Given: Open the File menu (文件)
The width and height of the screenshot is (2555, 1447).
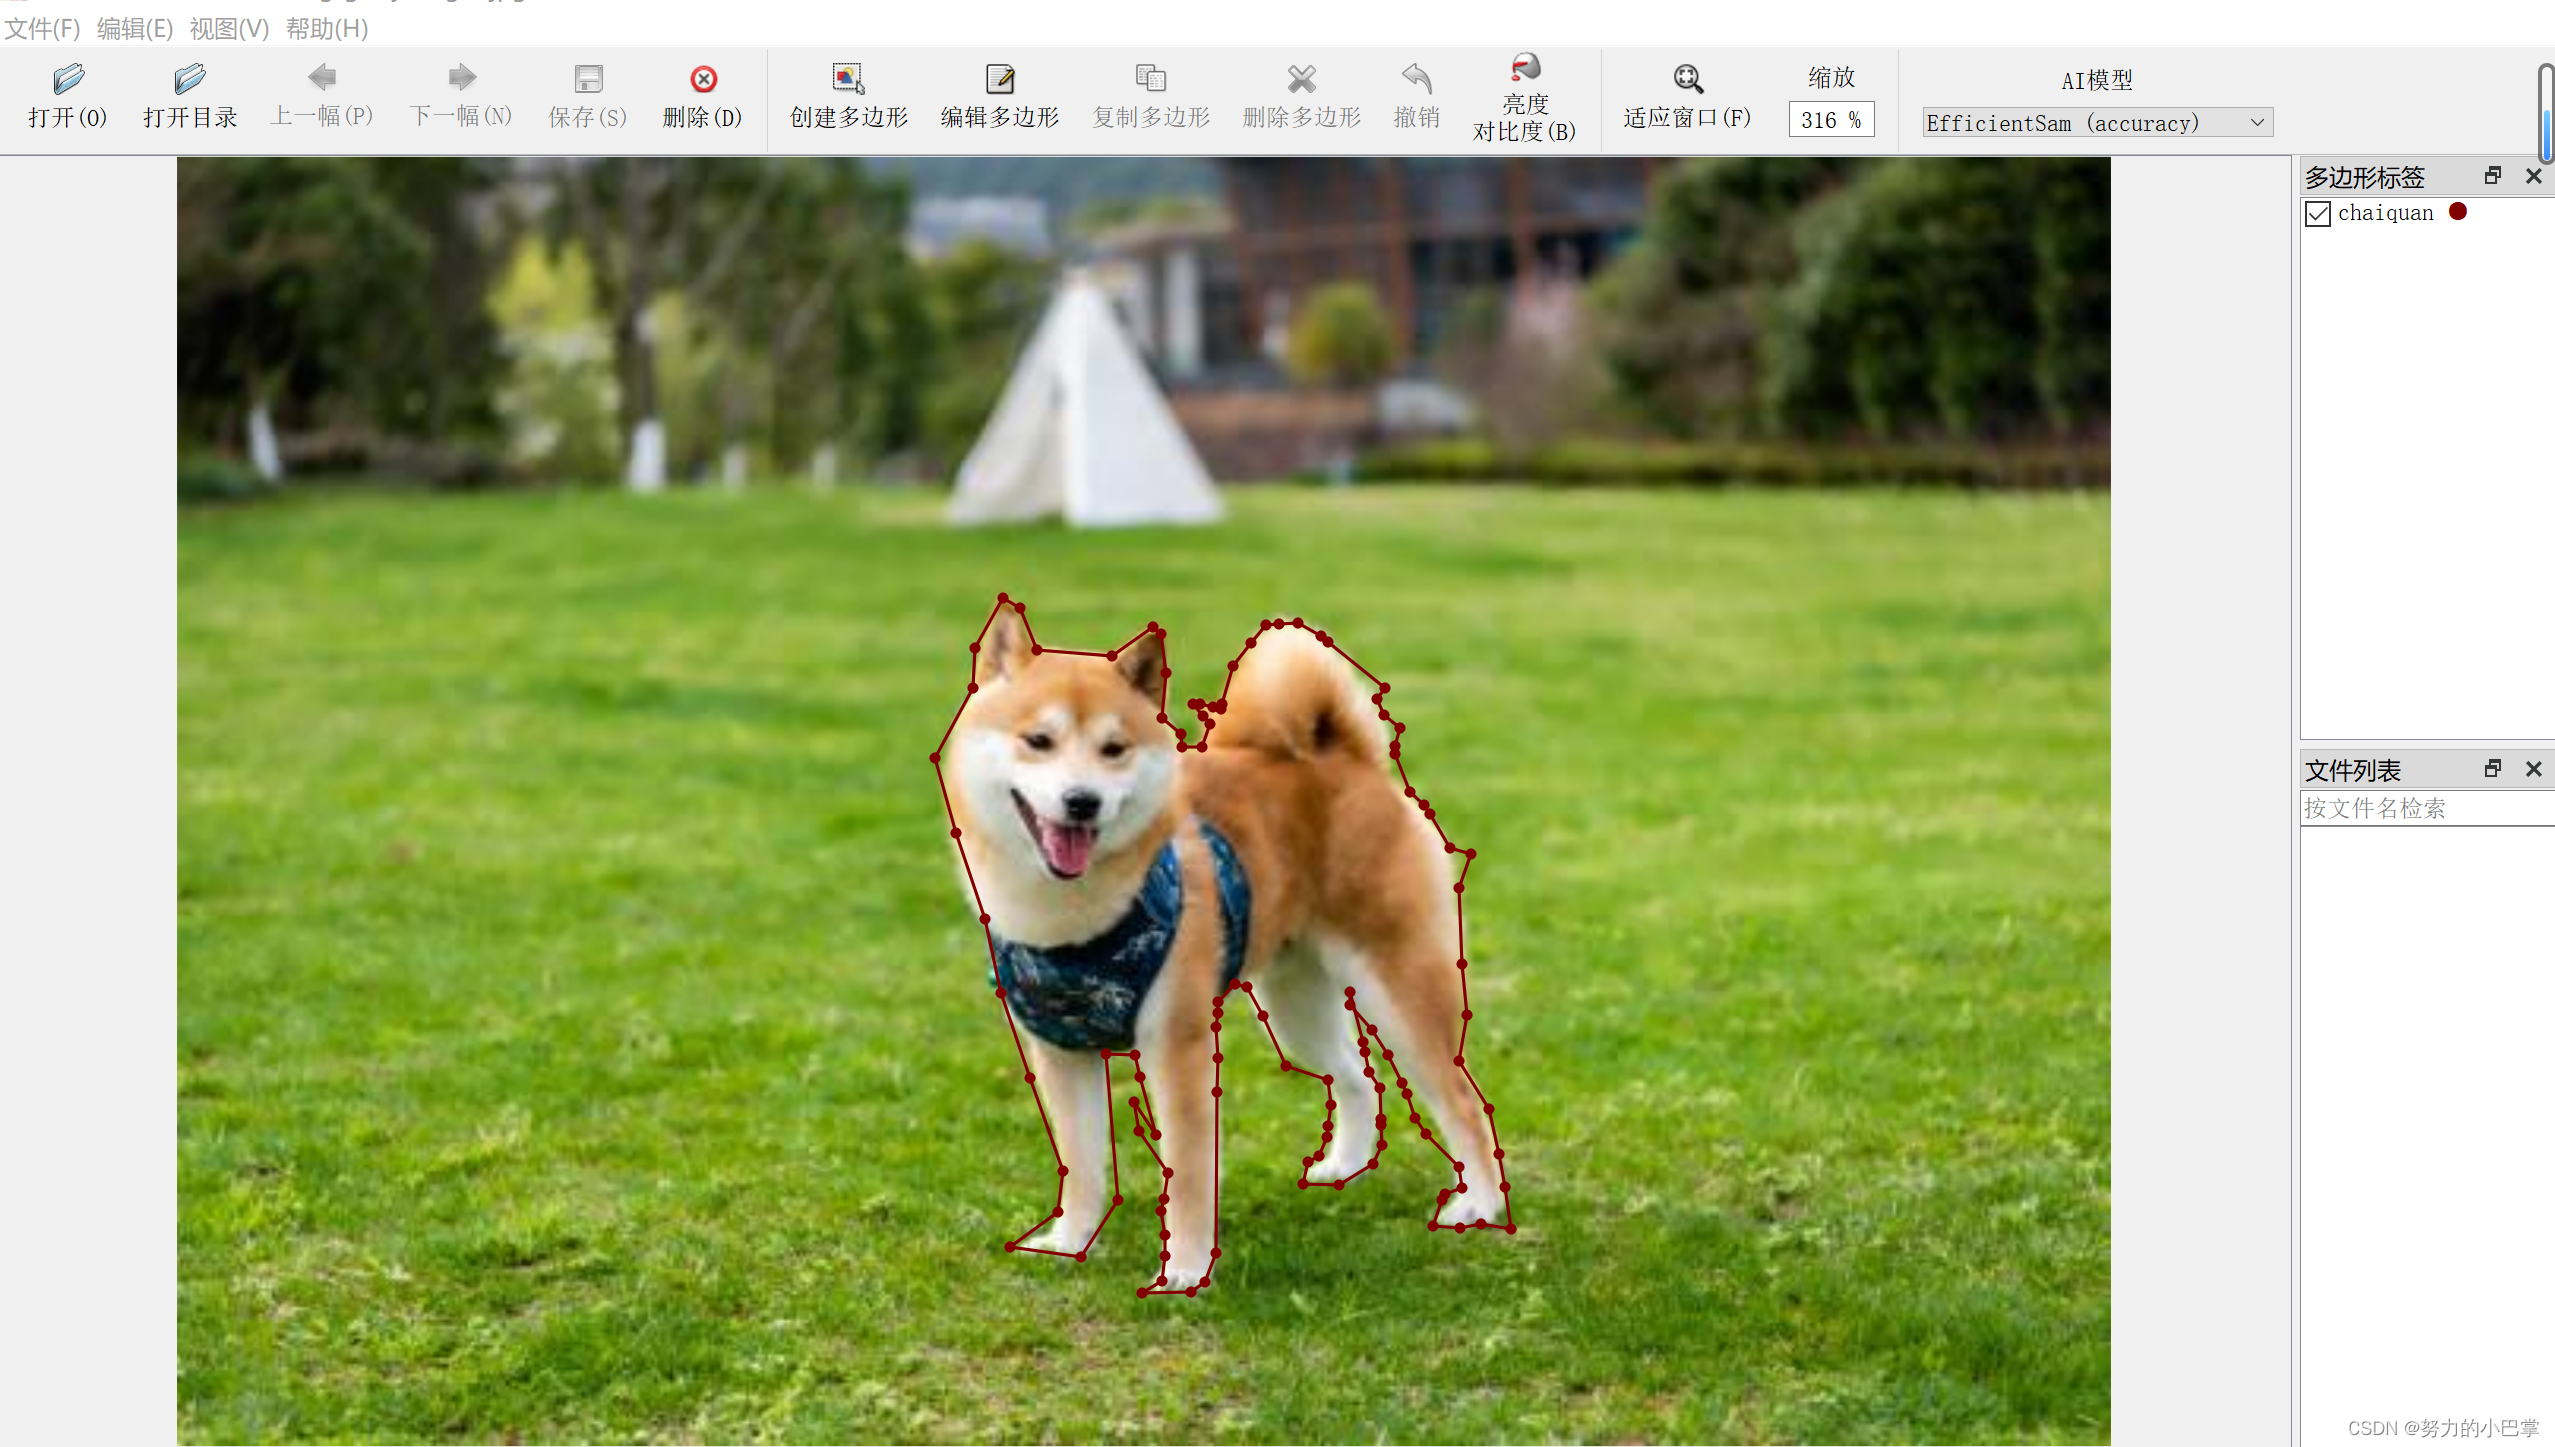Looking at the screenshot, I should click(x=42, y=29).
